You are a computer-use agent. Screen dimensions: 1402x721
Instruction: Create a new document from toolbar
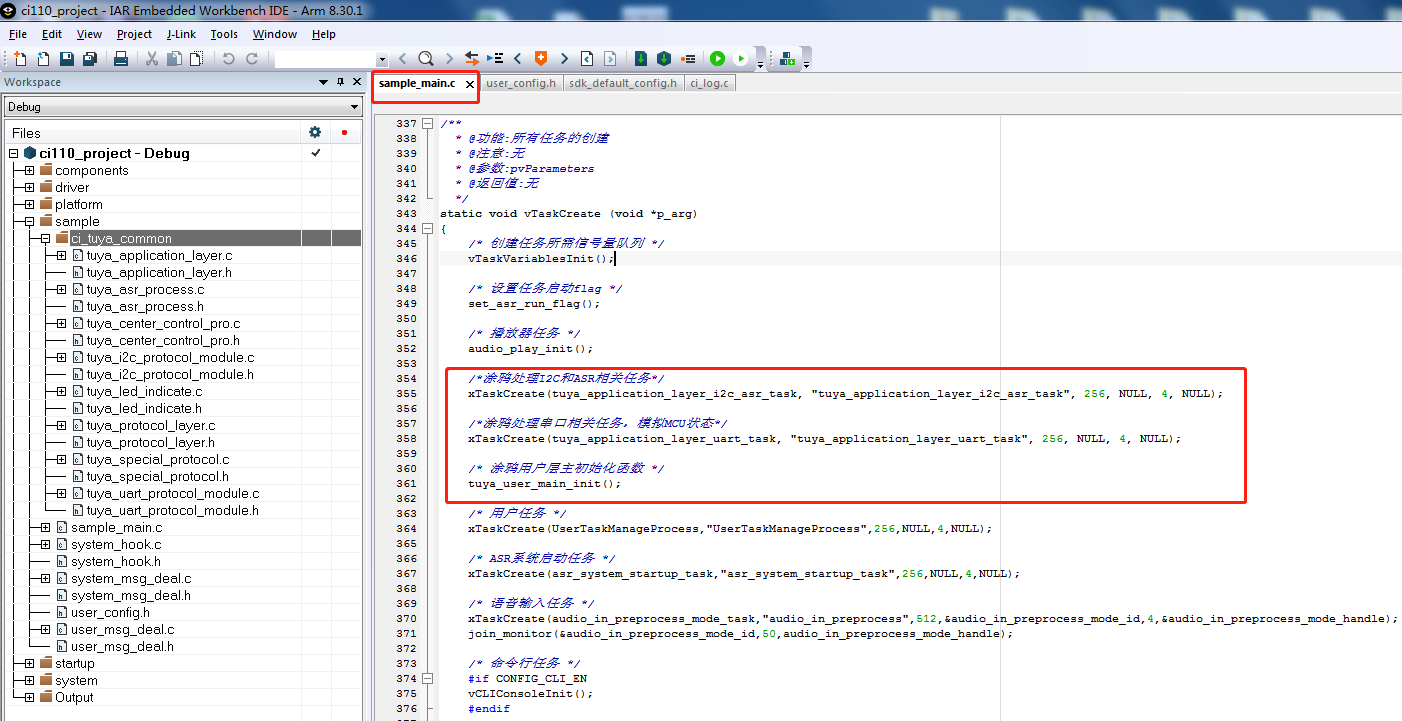pos(20,59)
